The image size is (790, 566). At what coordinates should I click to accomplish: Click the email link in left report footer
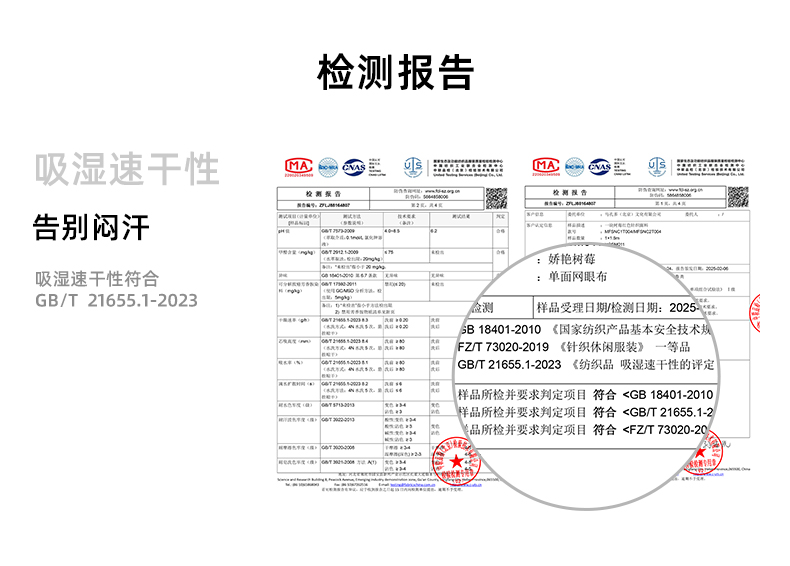pos(413,484)
